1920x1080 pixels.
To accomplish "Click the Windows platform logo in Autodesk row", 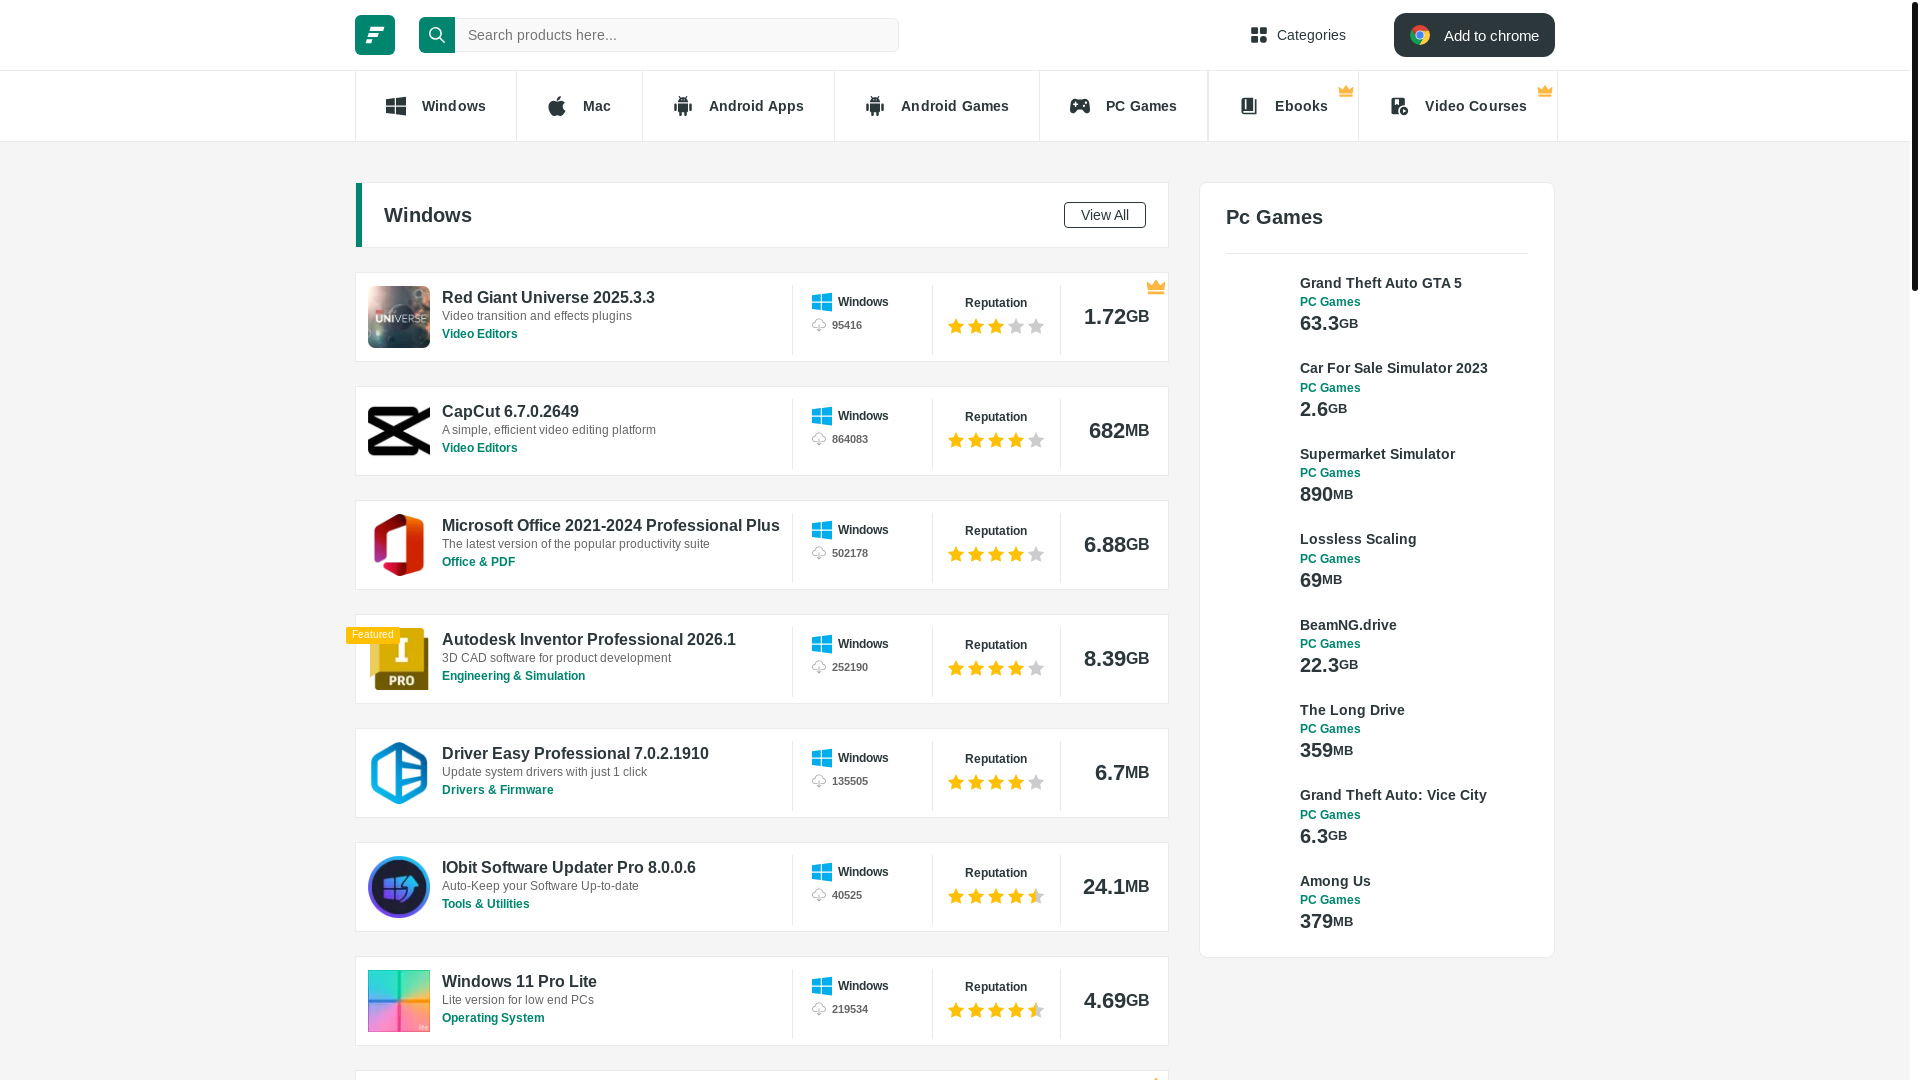I will (822, 644).
